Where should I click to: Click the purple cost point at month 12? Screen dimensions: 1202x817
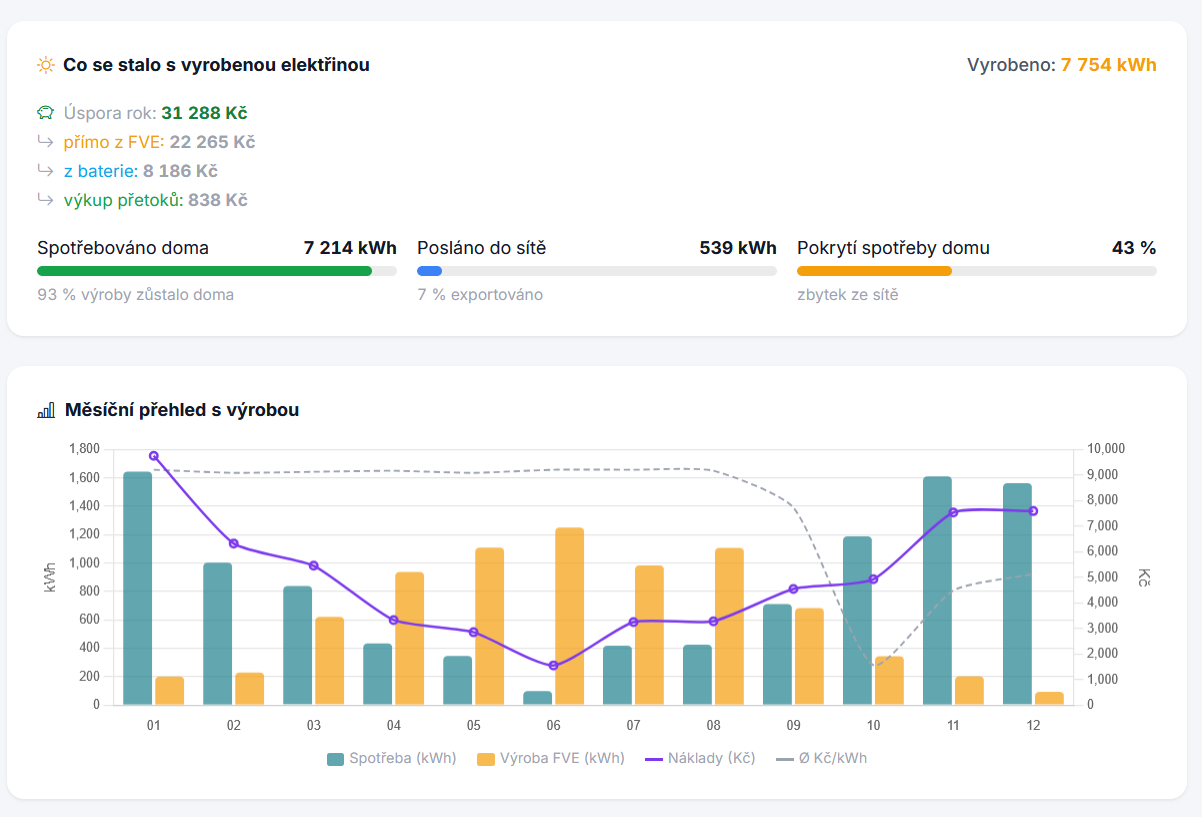(1033, 511)
